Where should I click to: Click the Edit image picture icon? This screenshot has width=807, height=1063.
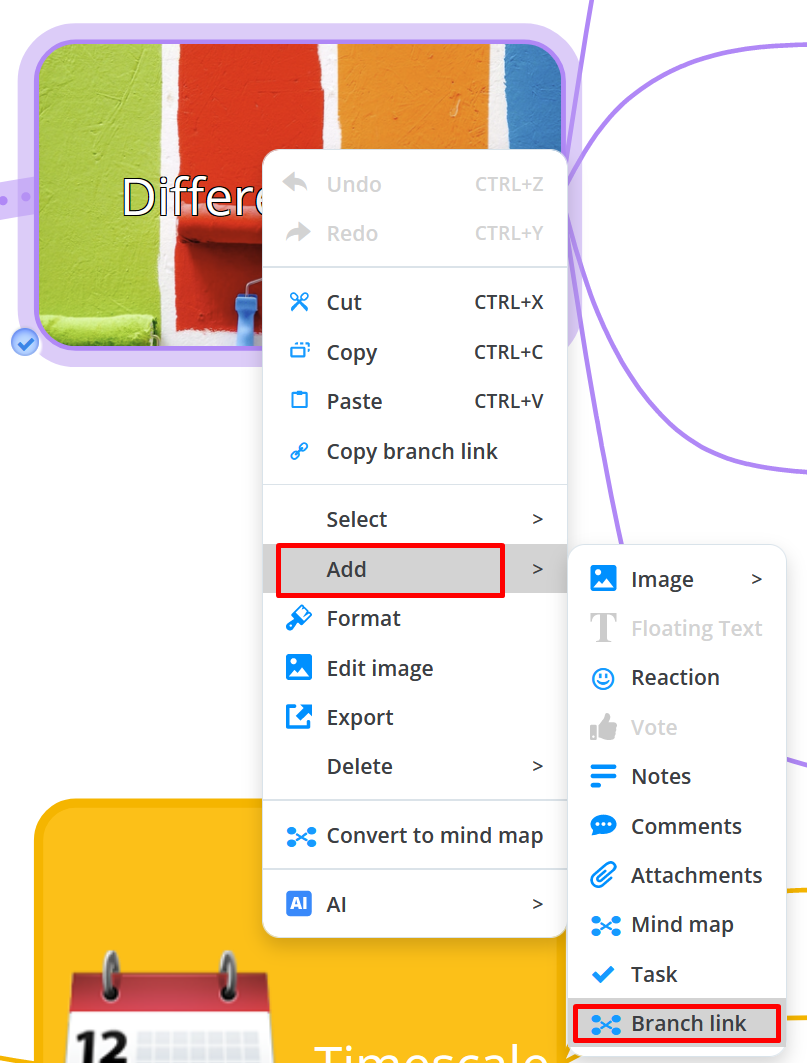coord(299,668)
